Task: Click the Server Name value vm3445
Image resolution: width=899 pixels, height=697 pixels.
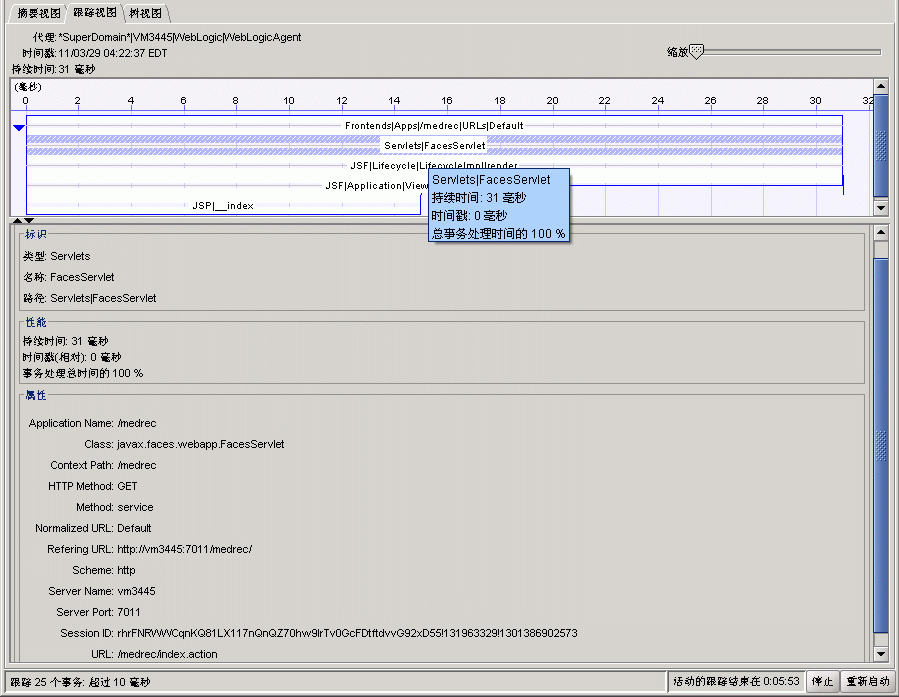Action: point(136,591)
